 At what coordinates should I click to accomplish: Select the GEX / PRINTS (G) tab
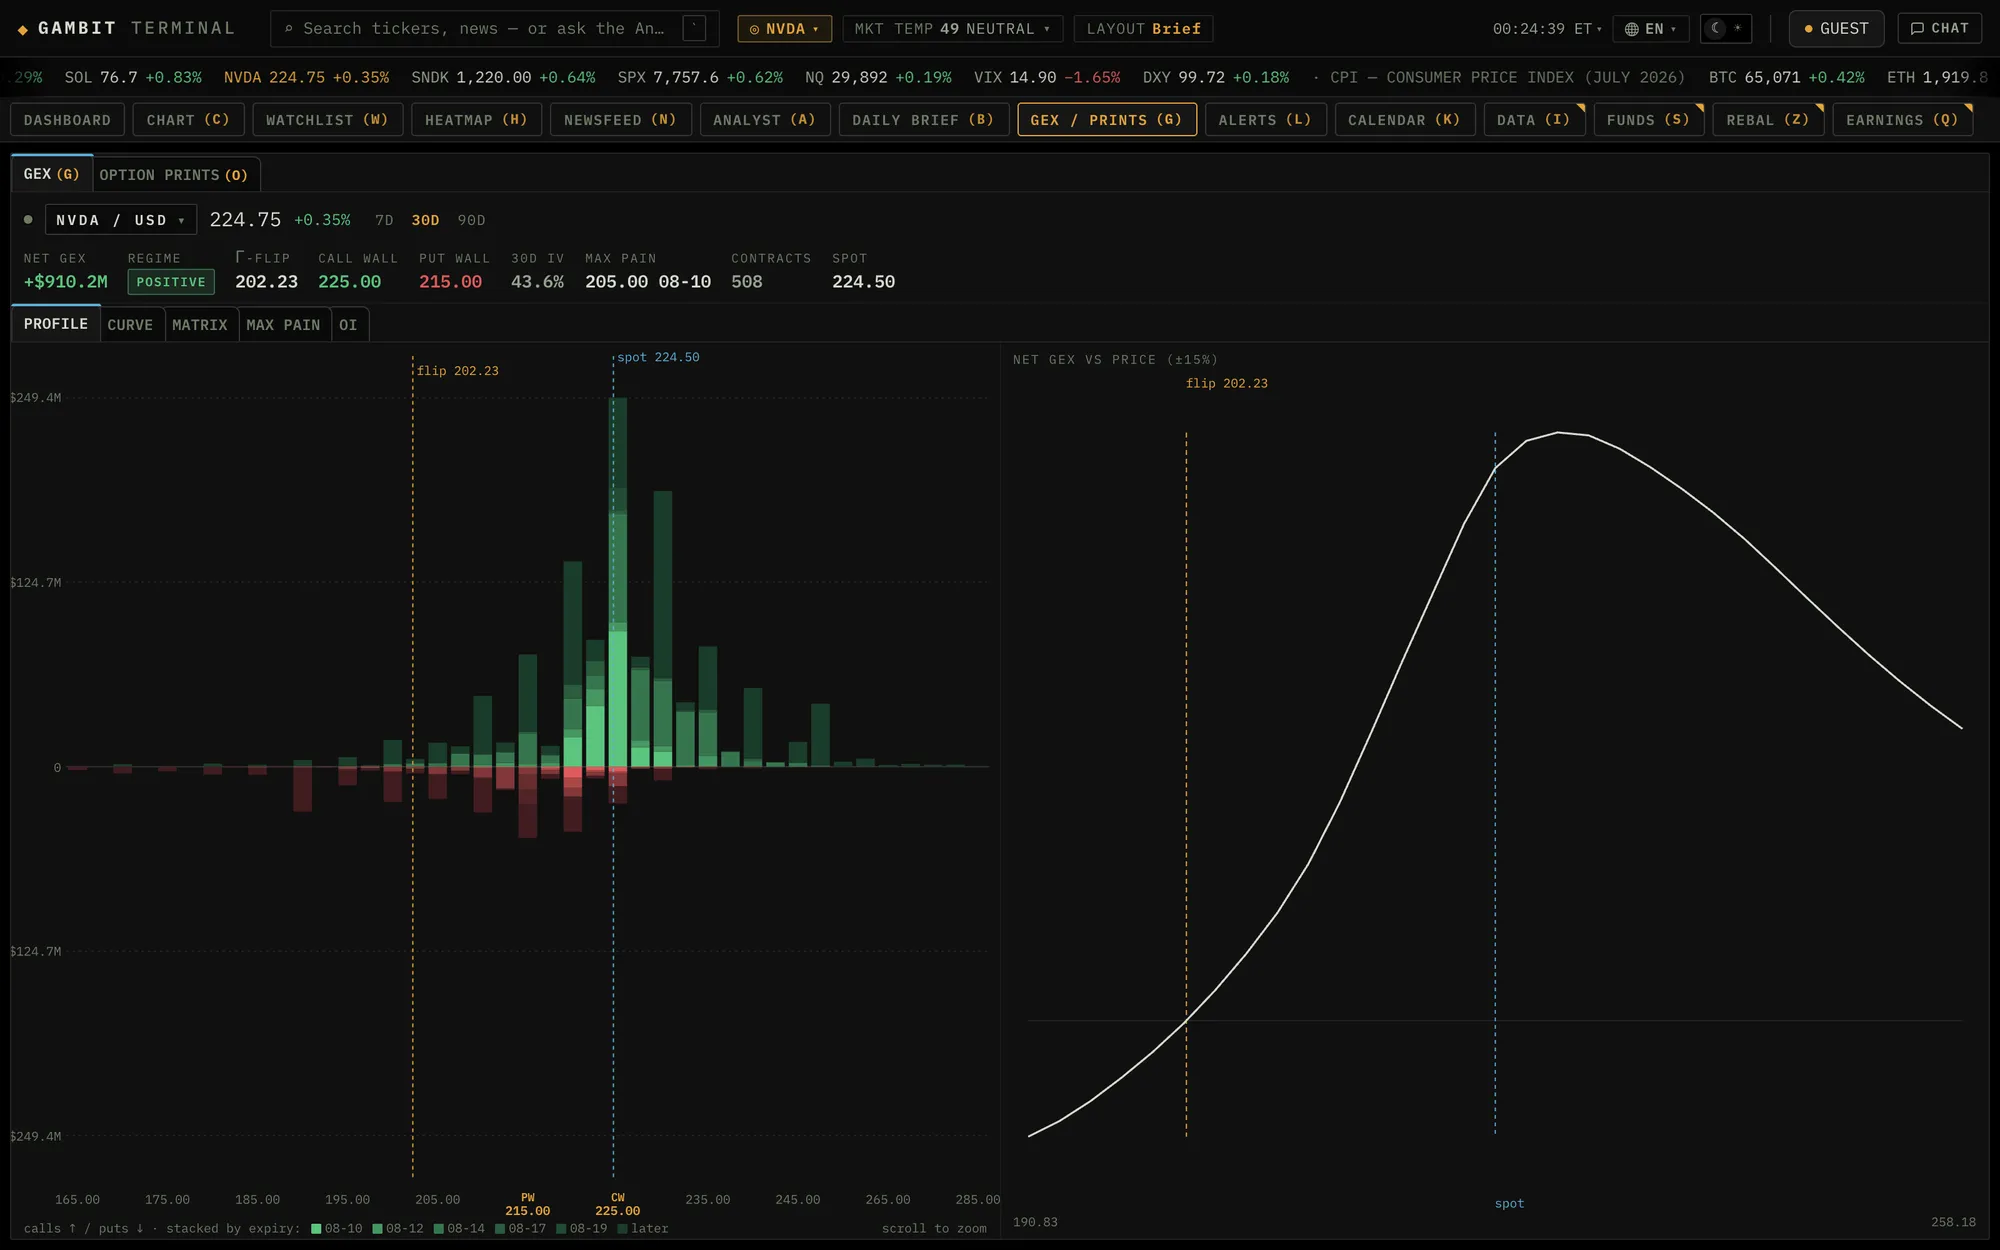point(1107,120)
